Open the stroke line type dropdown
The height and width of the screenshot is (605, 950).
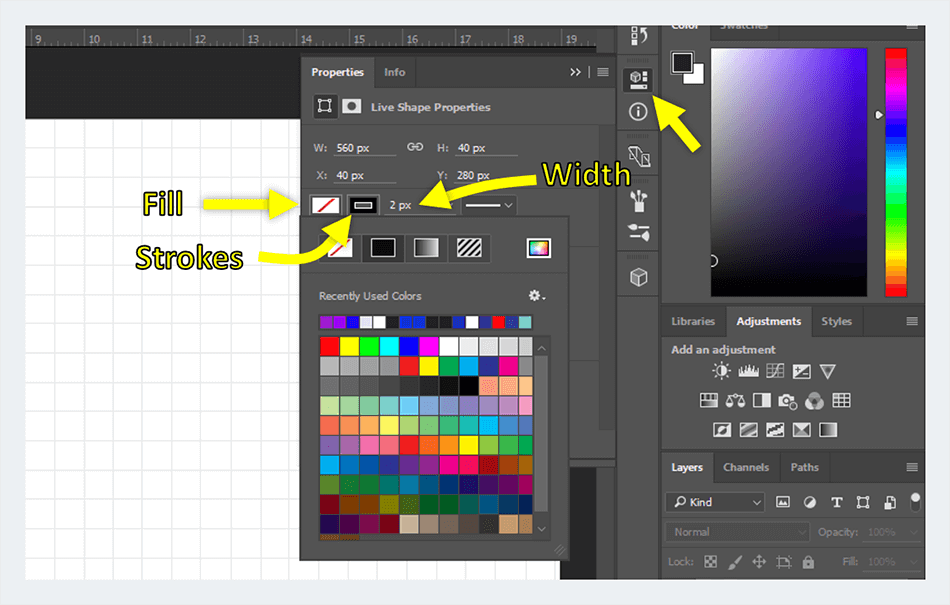pyautogui.click(x=488, y=205)
